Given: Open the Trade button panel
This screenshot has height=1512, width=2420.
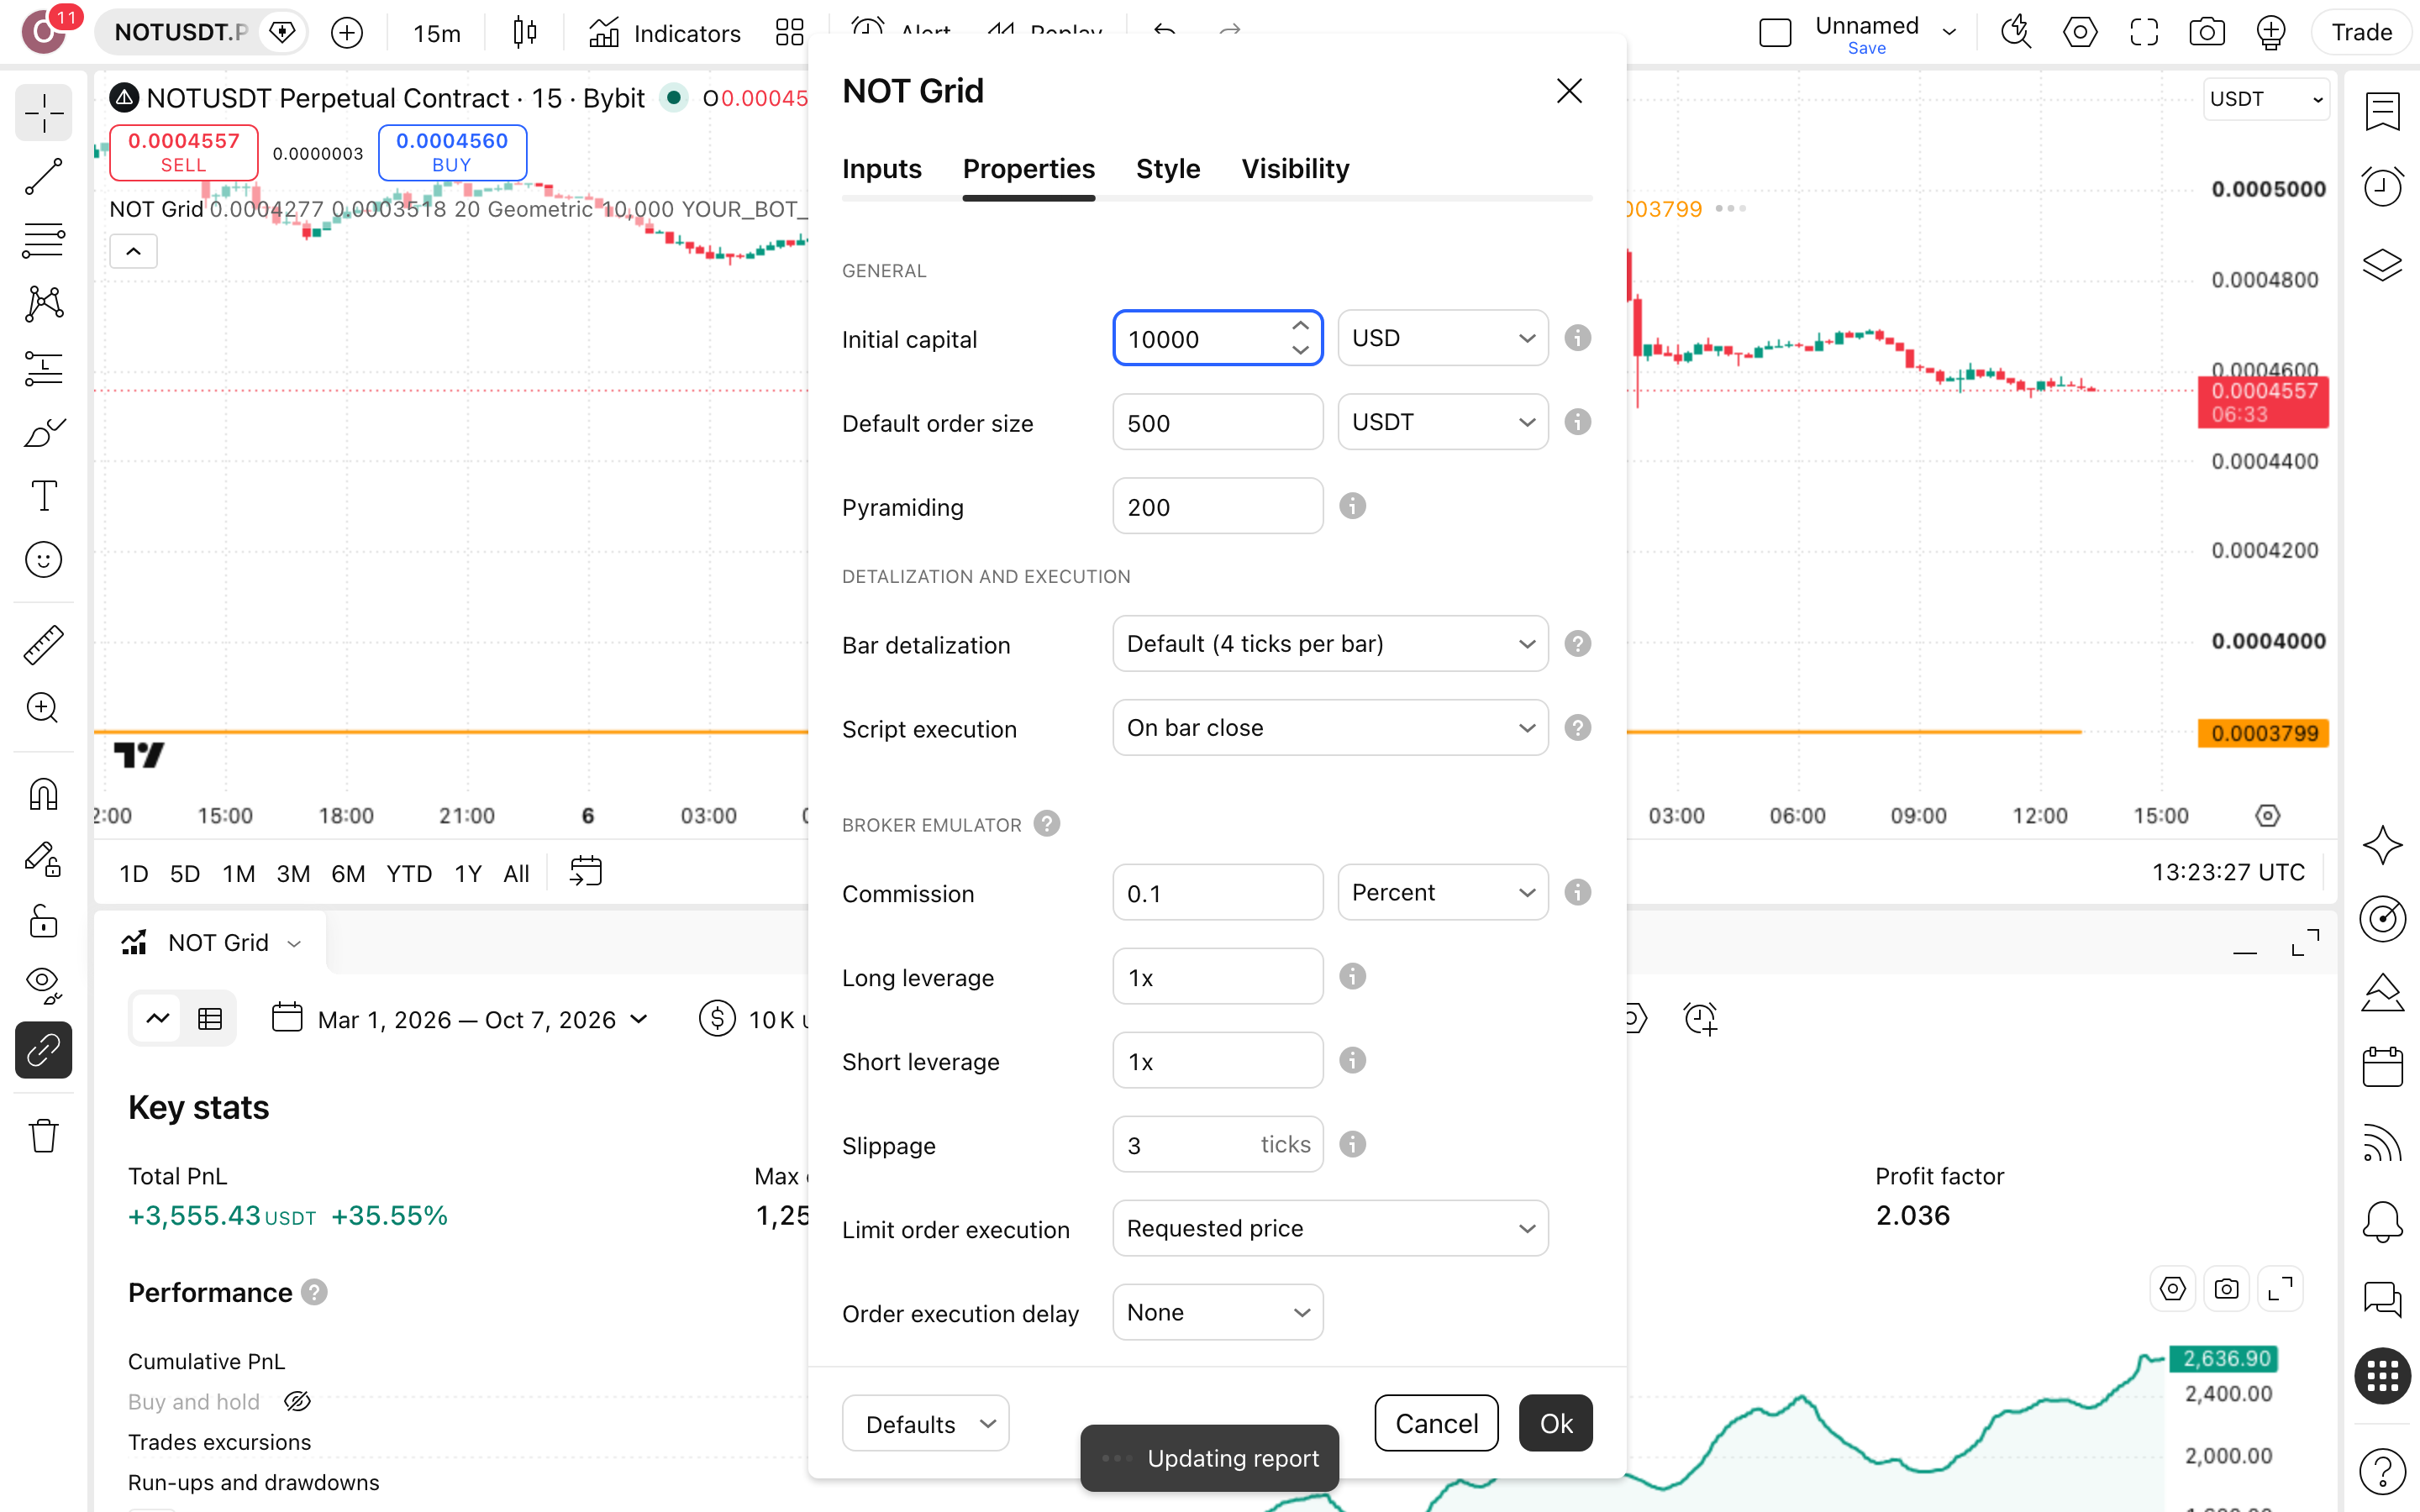Looking at the screenshot, I should (x=2361, y=33).
